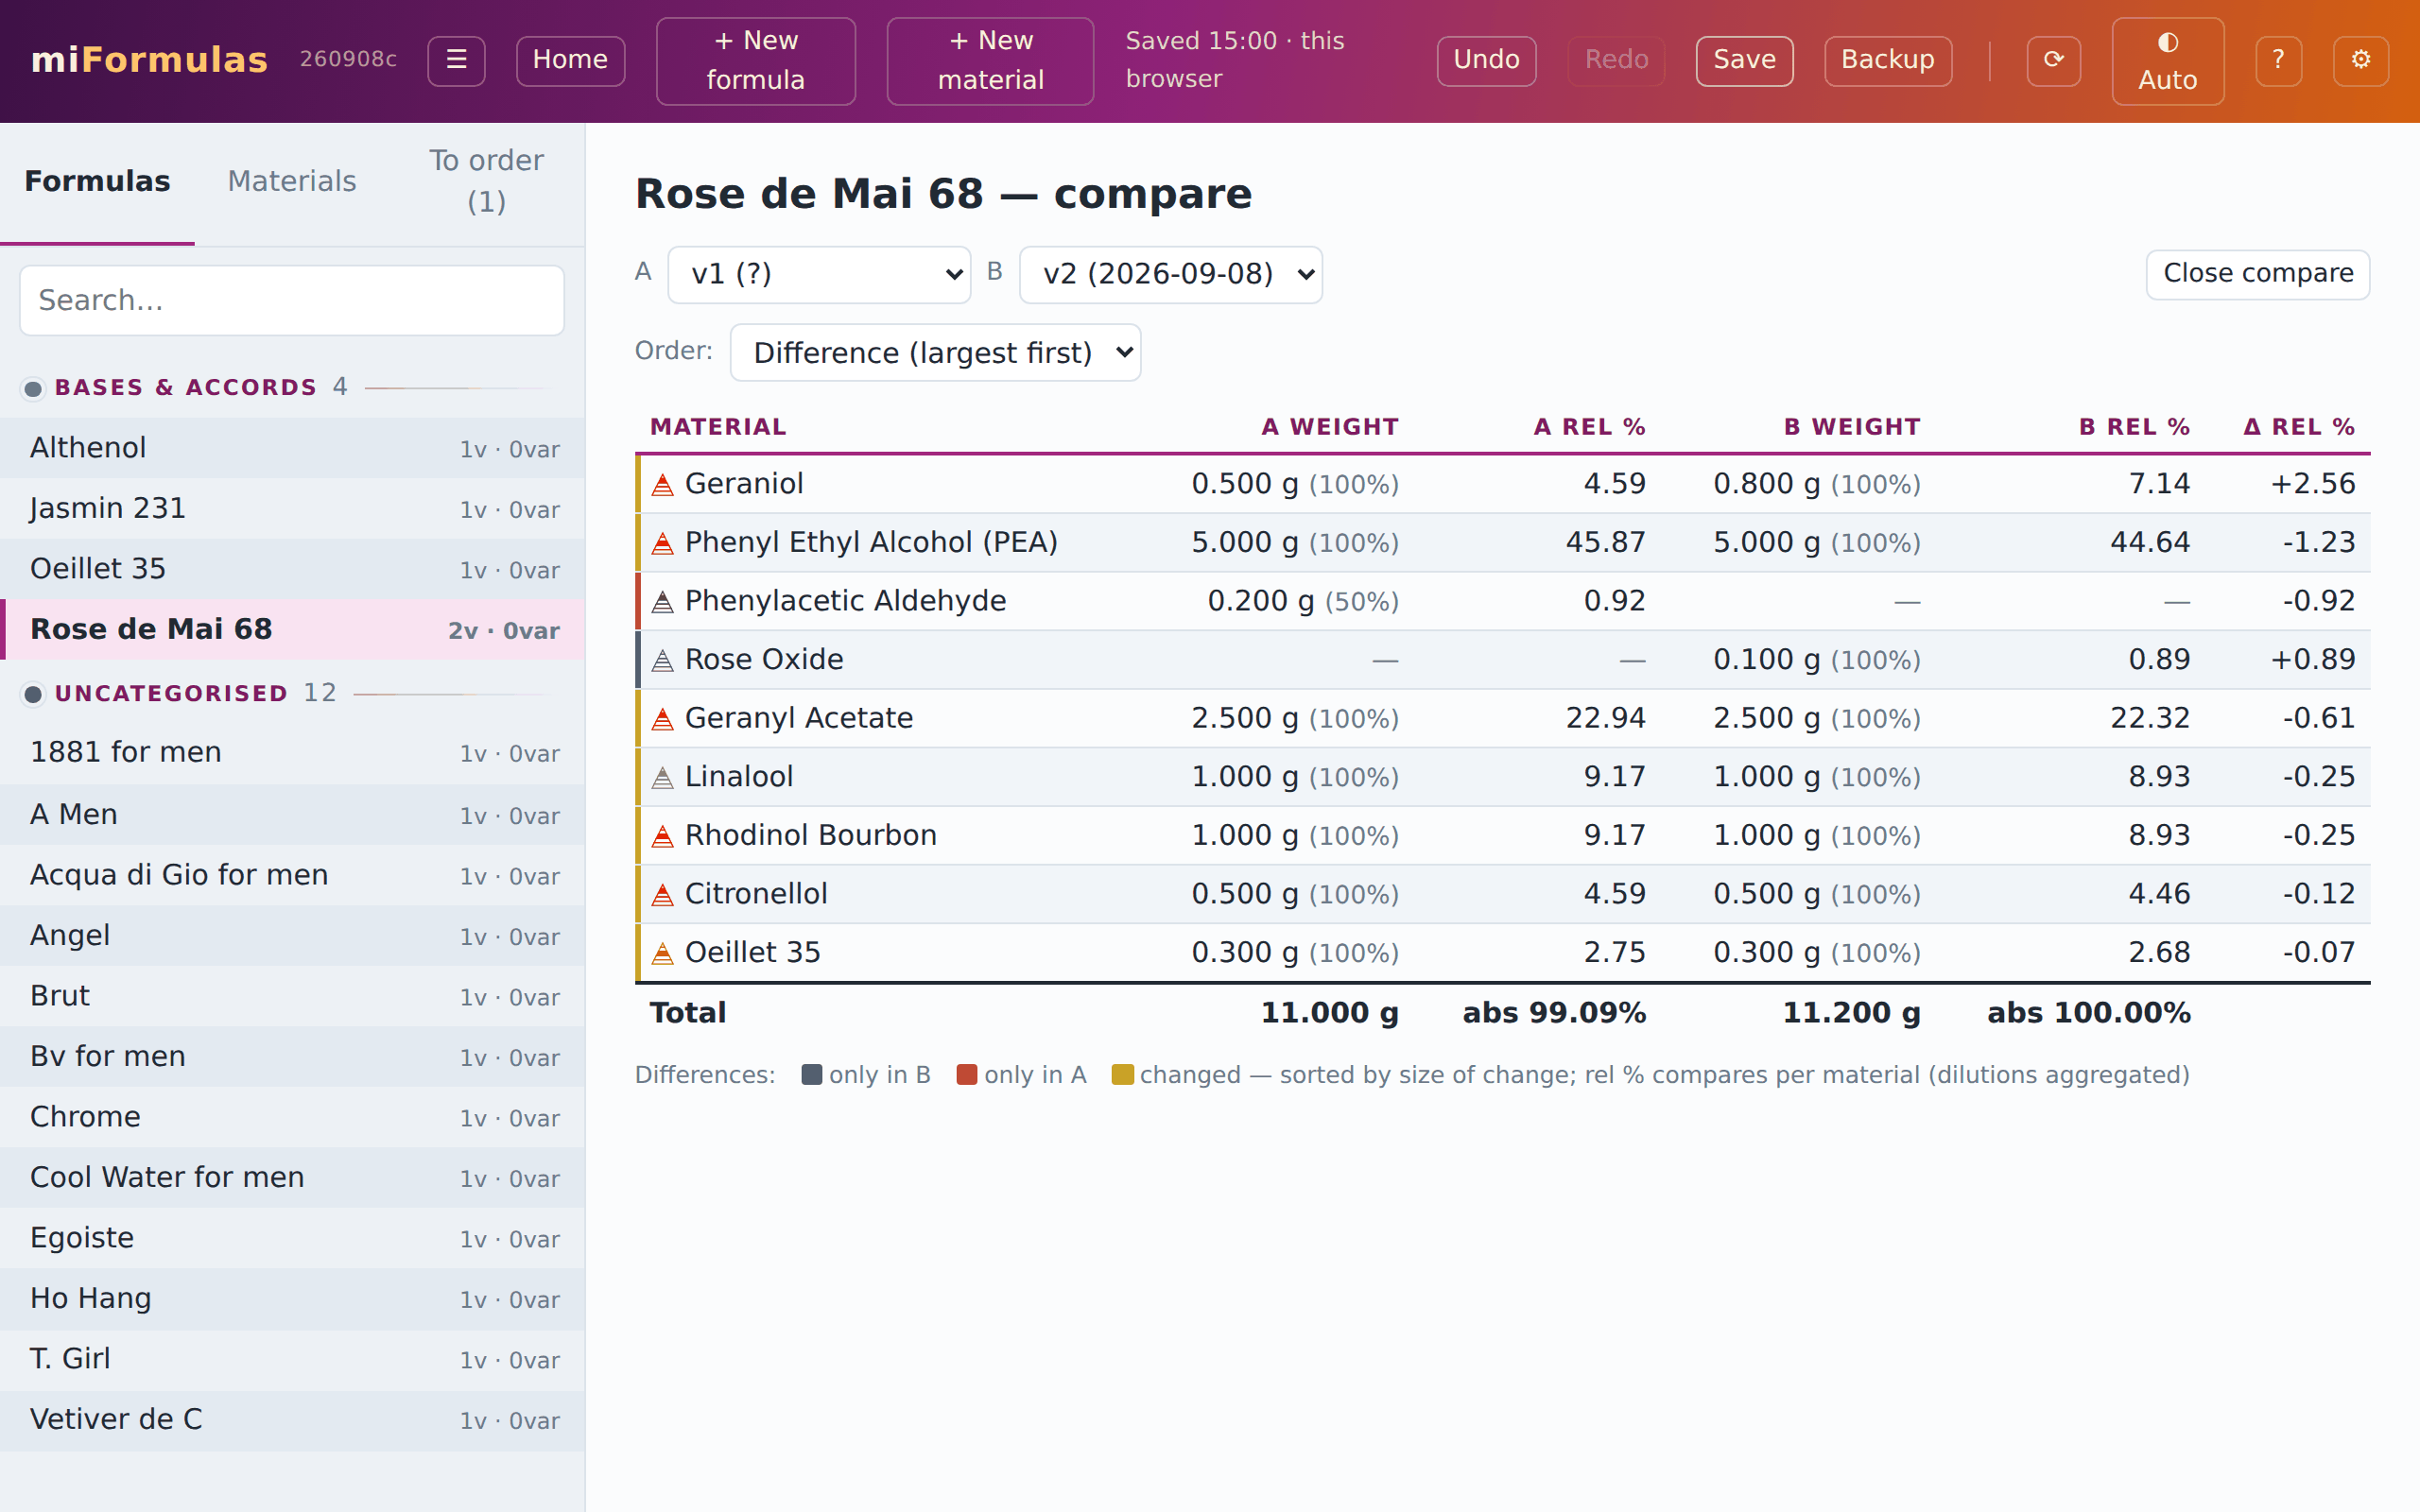
Task: Click the Rose Oxide pyramid icon
Action: click(662, 660)
